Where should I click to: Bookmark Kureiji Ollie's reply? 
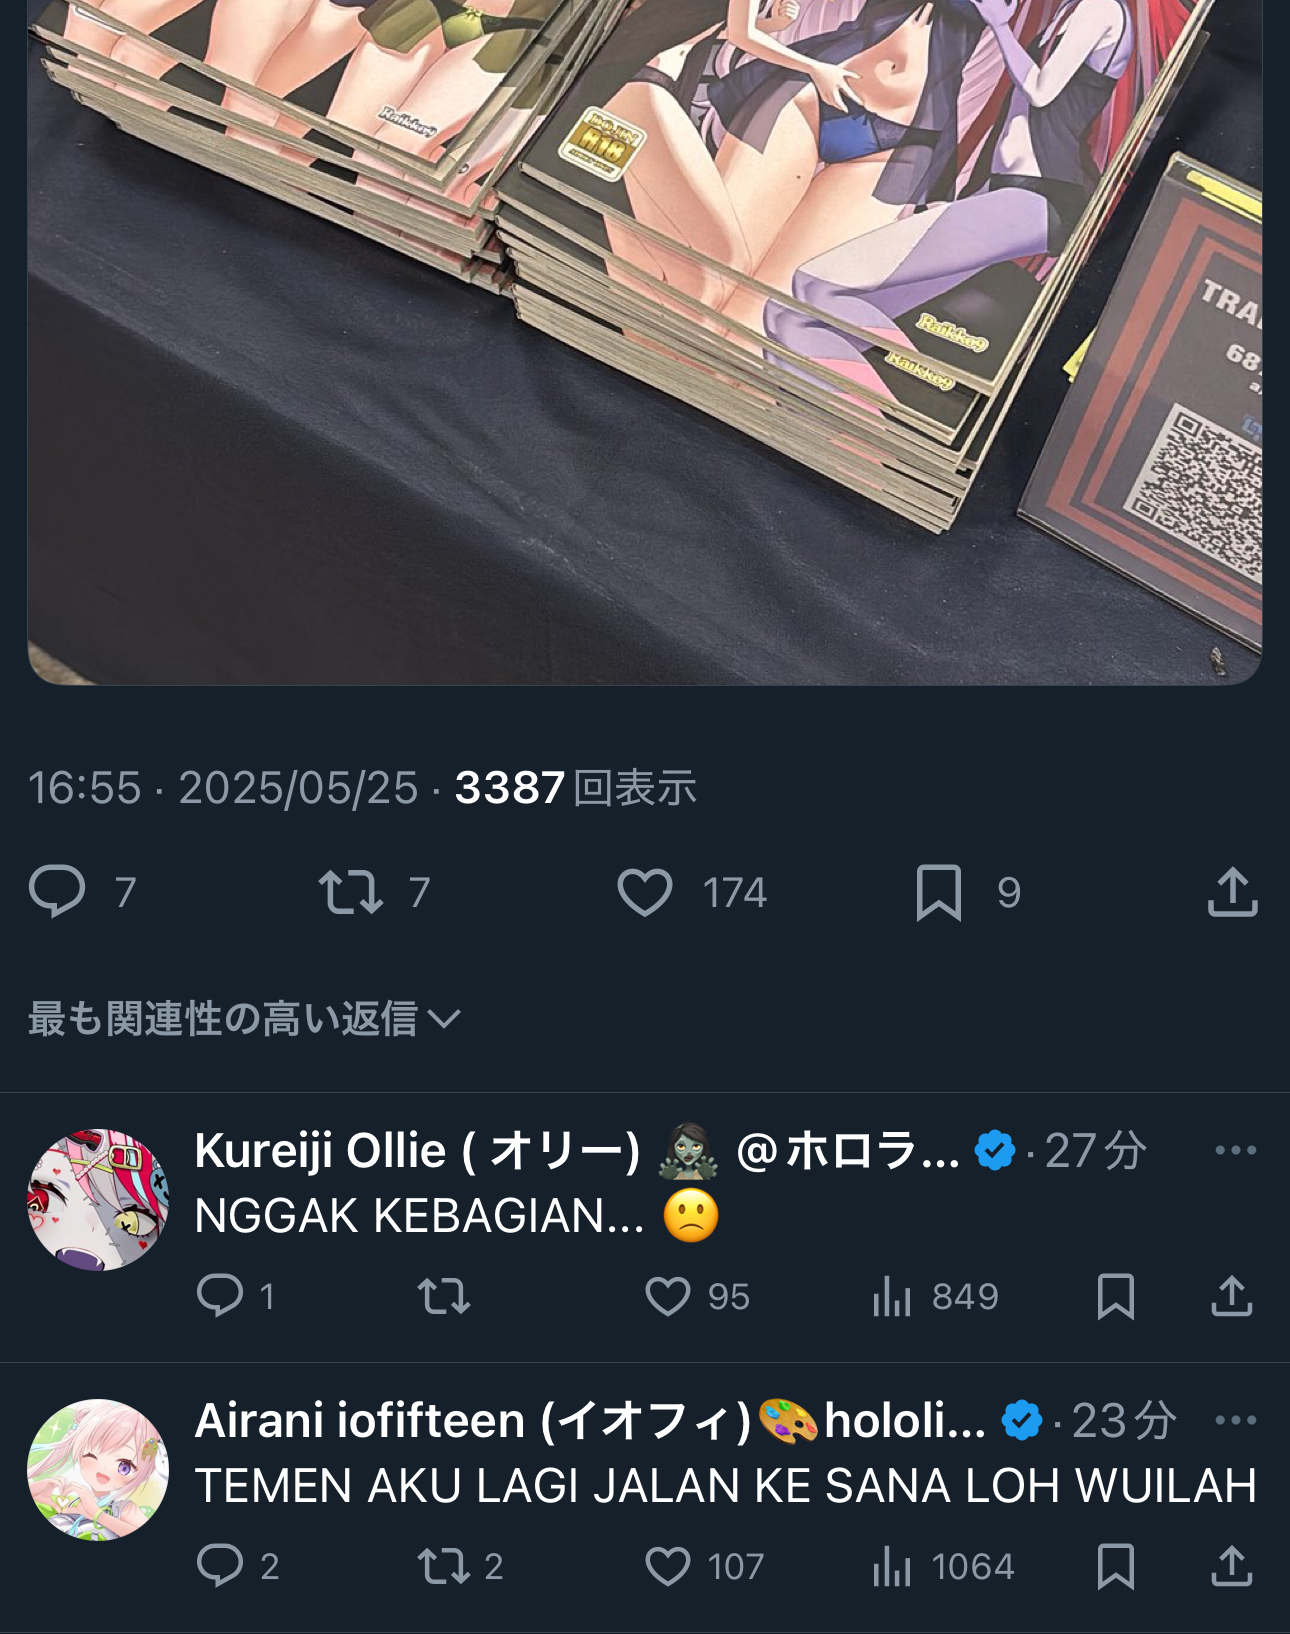(1116, 1296)
